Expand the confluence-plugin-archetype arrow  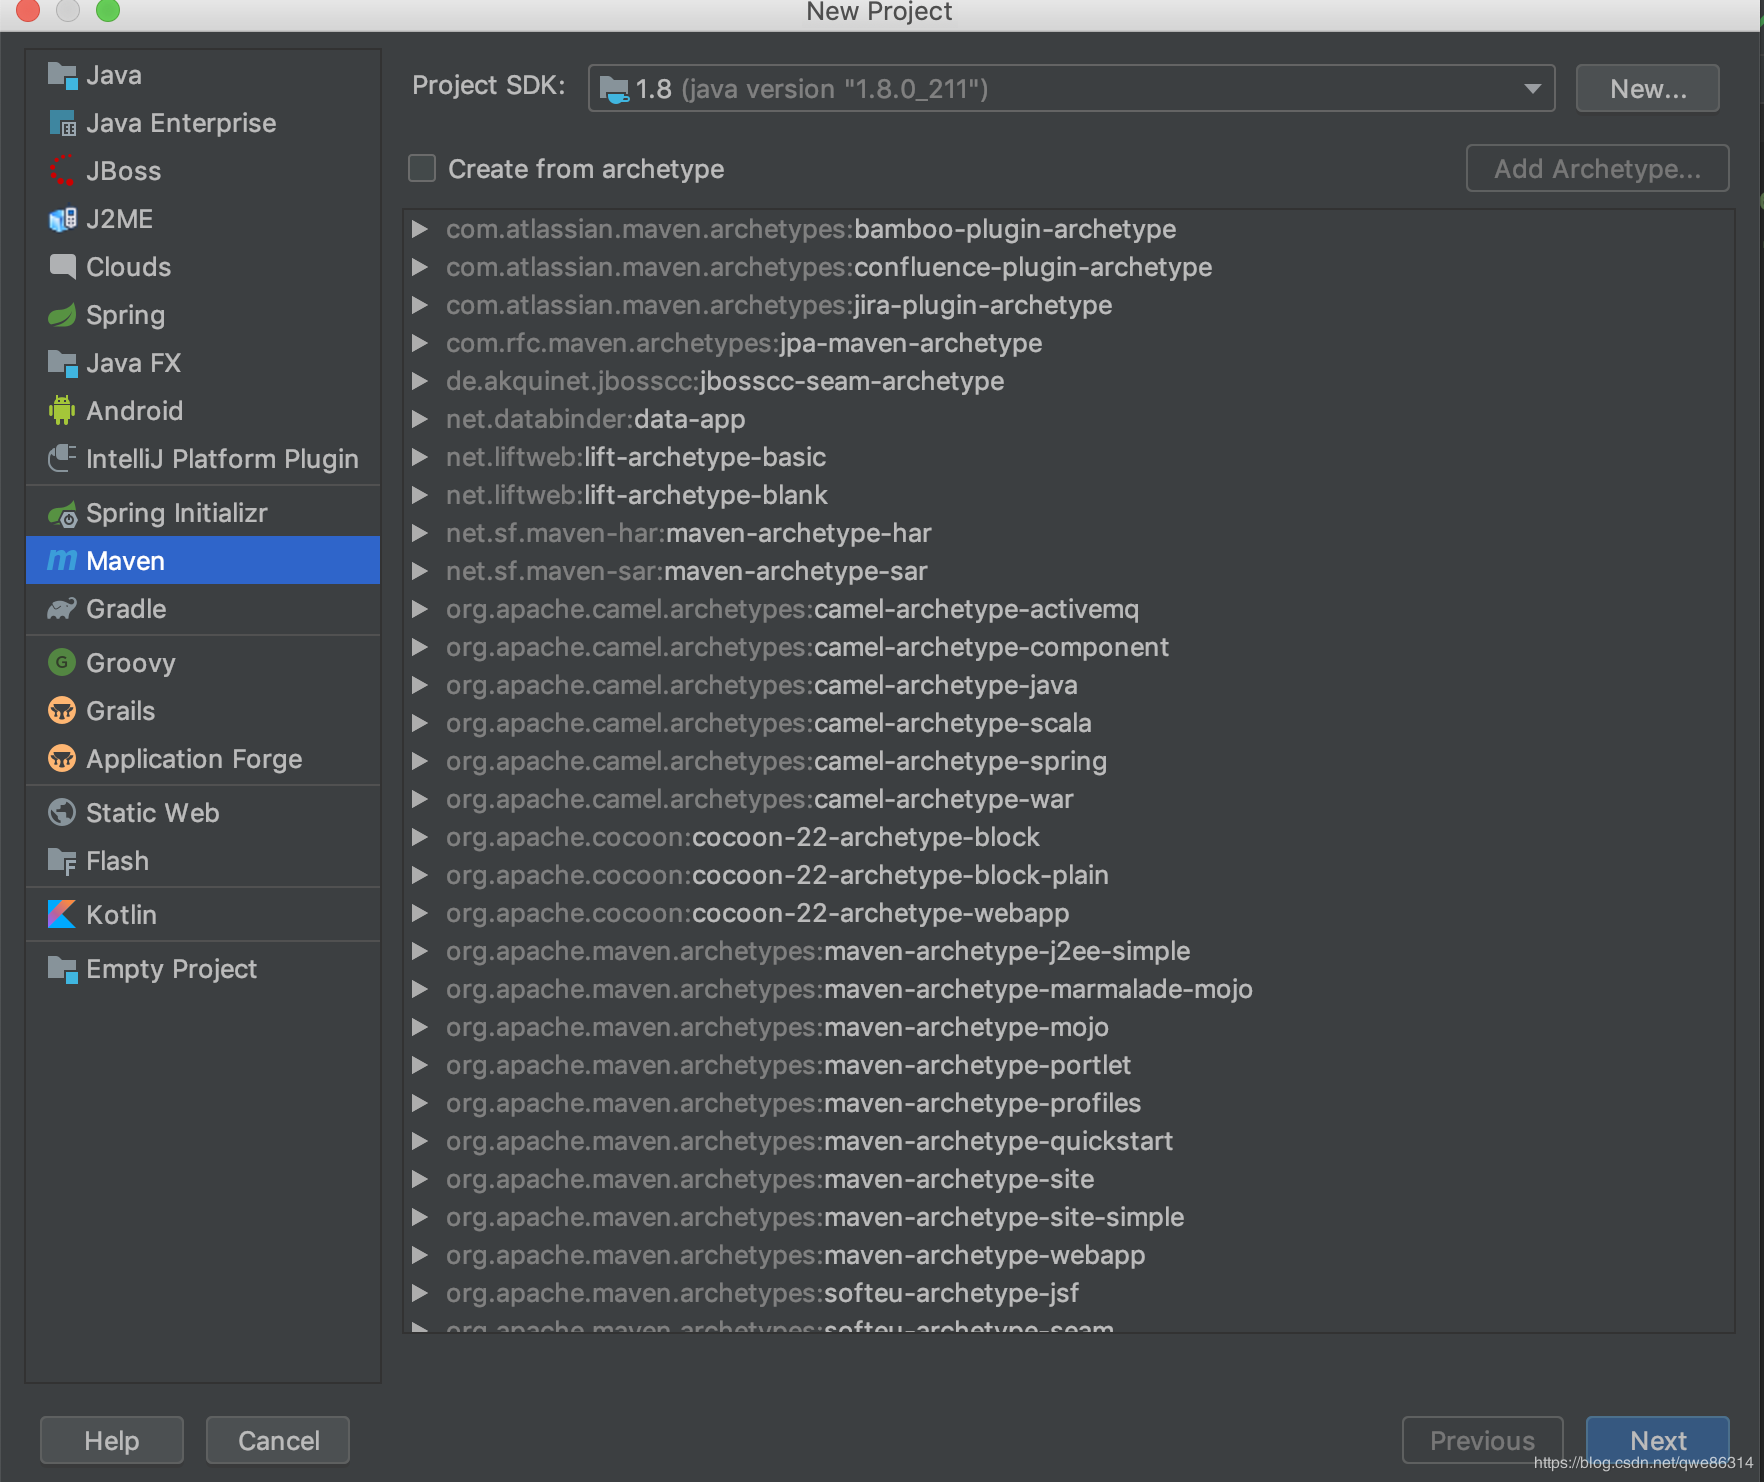coord(420,267)
